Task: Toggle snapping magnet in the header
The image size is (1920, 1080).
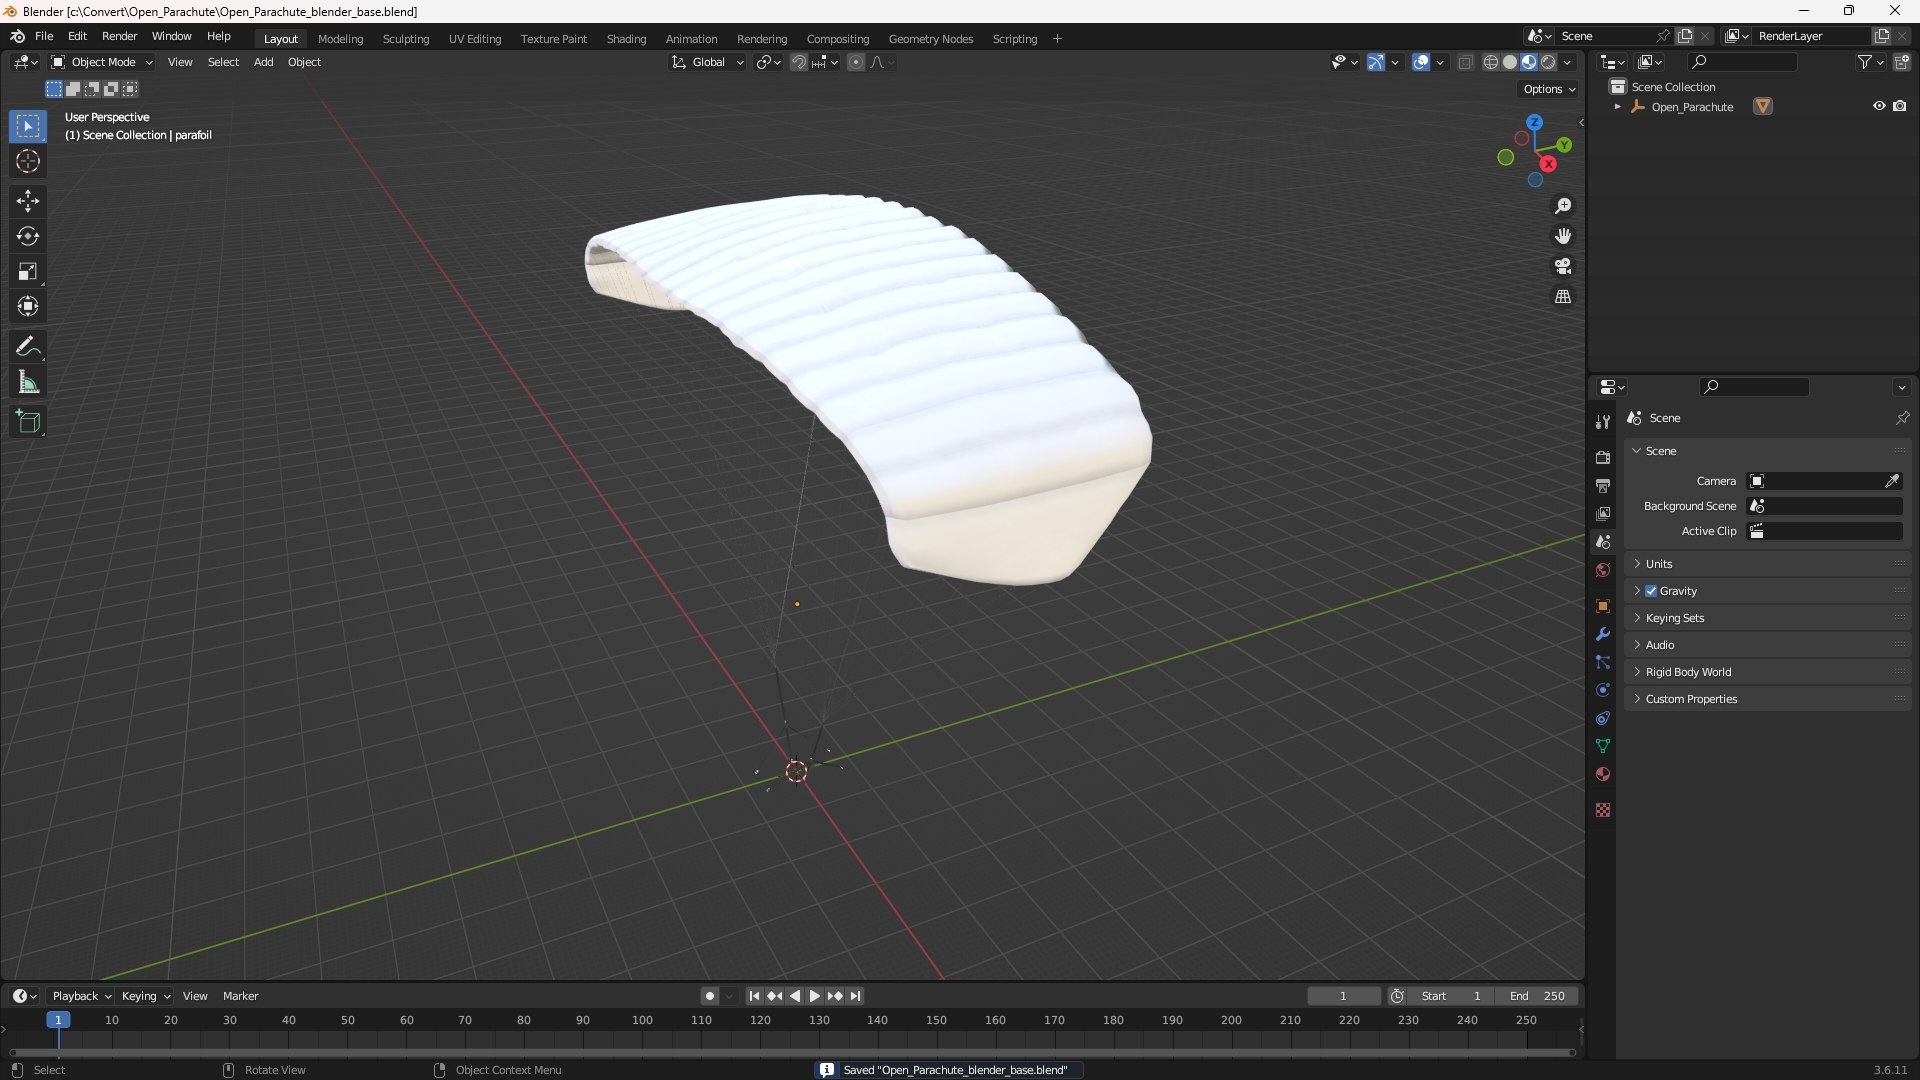Action: [798, 62]
